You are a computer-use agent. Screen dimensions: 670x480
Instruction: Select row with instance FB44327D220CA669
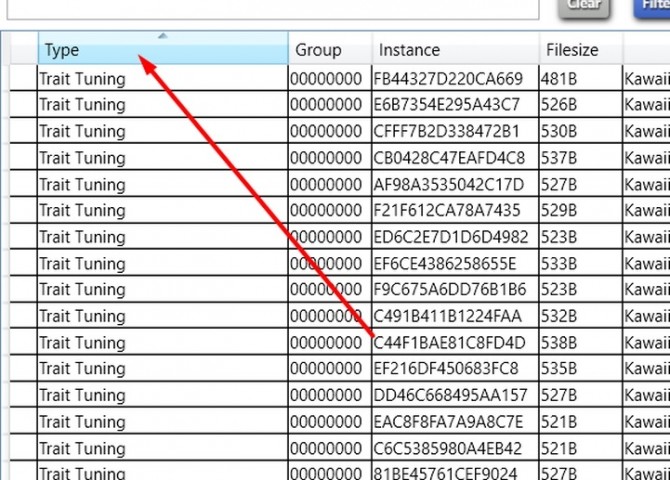(x=447, y=78)
